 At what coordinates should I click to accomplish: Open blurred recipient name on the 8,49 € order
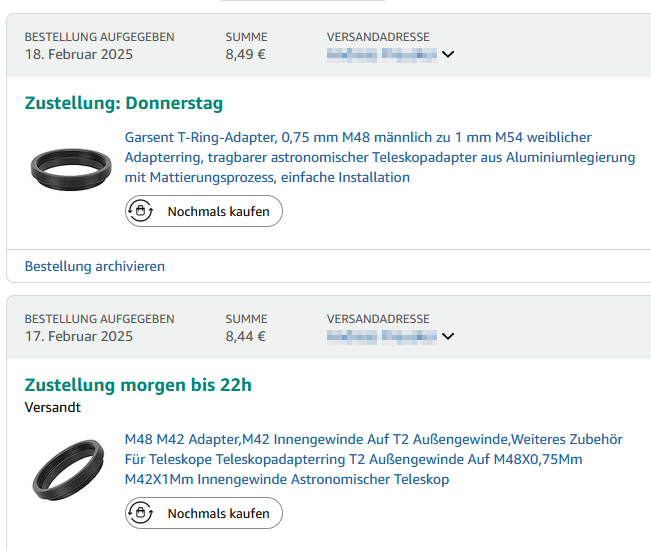(x=382, y=54)
